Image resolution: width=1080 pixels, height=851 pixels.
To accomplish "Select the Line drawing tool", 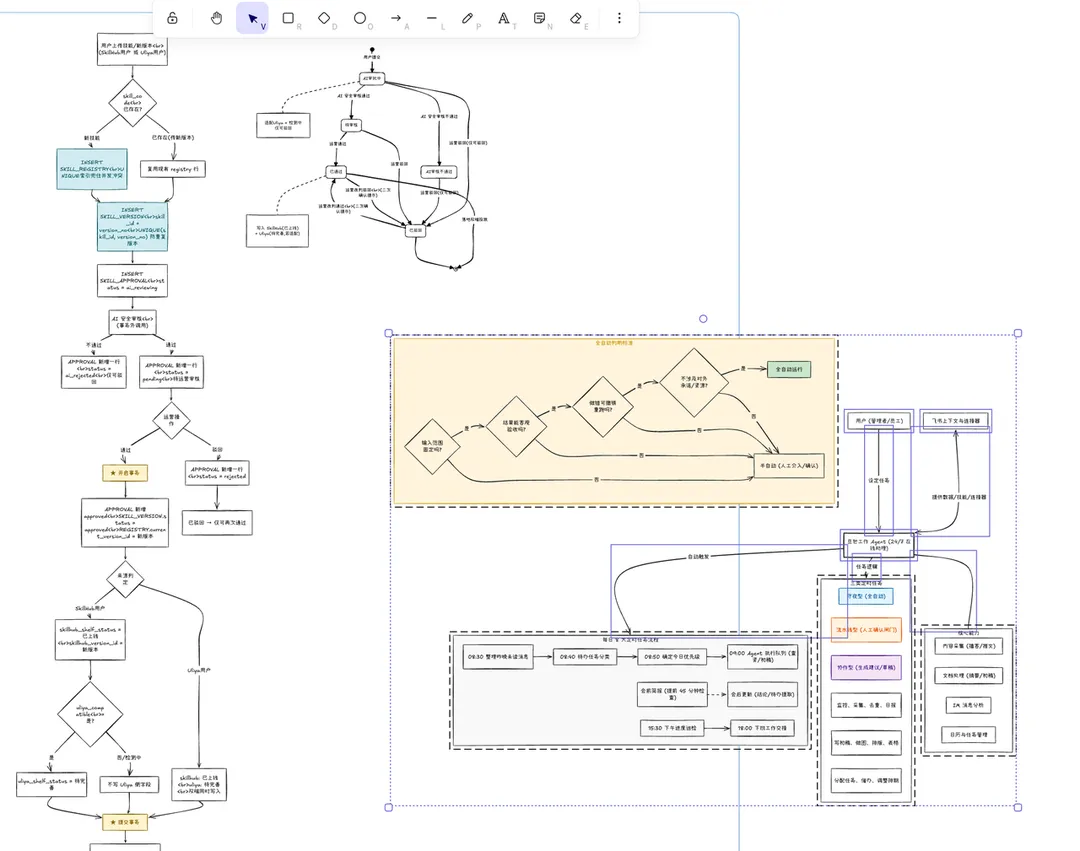I will (x=431, y=18).
